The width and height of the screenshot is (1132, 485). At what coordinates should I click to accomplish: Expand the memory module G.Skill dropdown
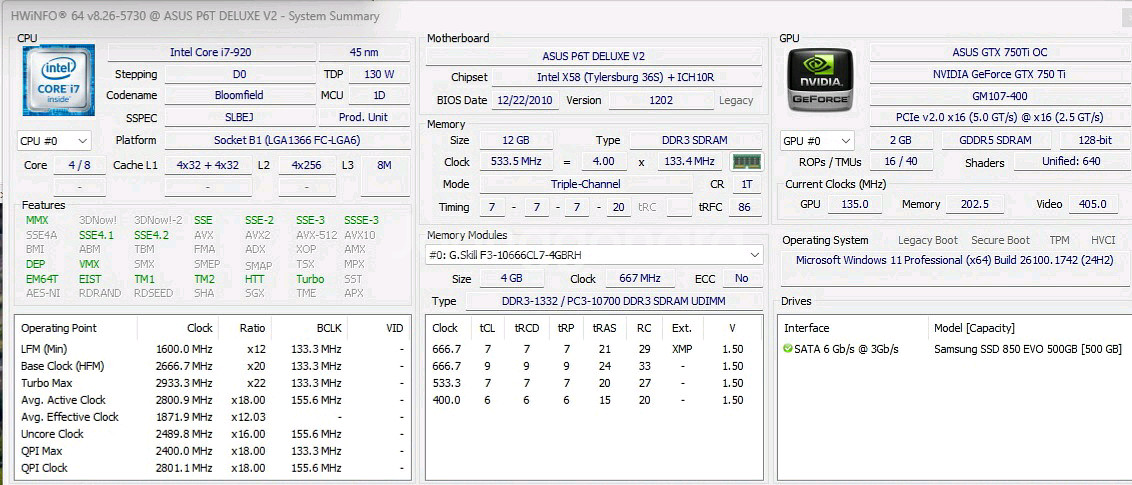[x=594, y=255]
